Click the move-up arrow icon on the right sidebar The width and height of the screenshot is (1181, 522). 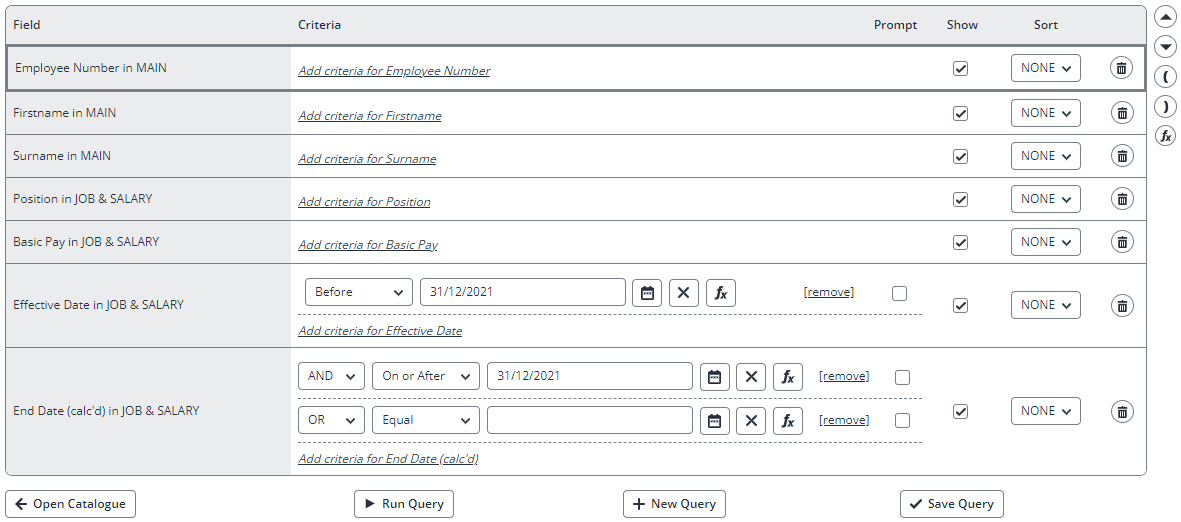pos(1165,17)
